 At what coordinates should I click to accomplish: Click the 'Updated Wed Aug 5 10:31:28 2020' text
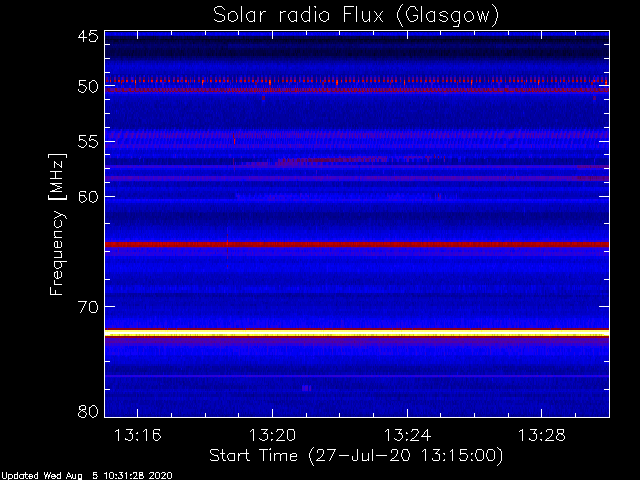87,476
